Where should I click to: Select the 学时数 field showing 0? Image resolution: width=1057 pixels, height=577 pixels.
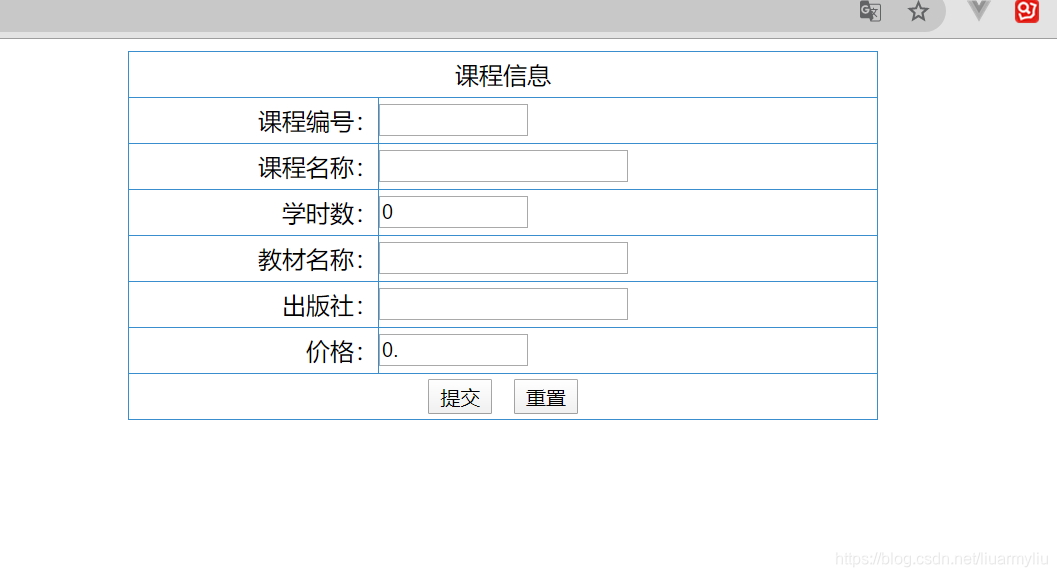click(x=452, y=211)
